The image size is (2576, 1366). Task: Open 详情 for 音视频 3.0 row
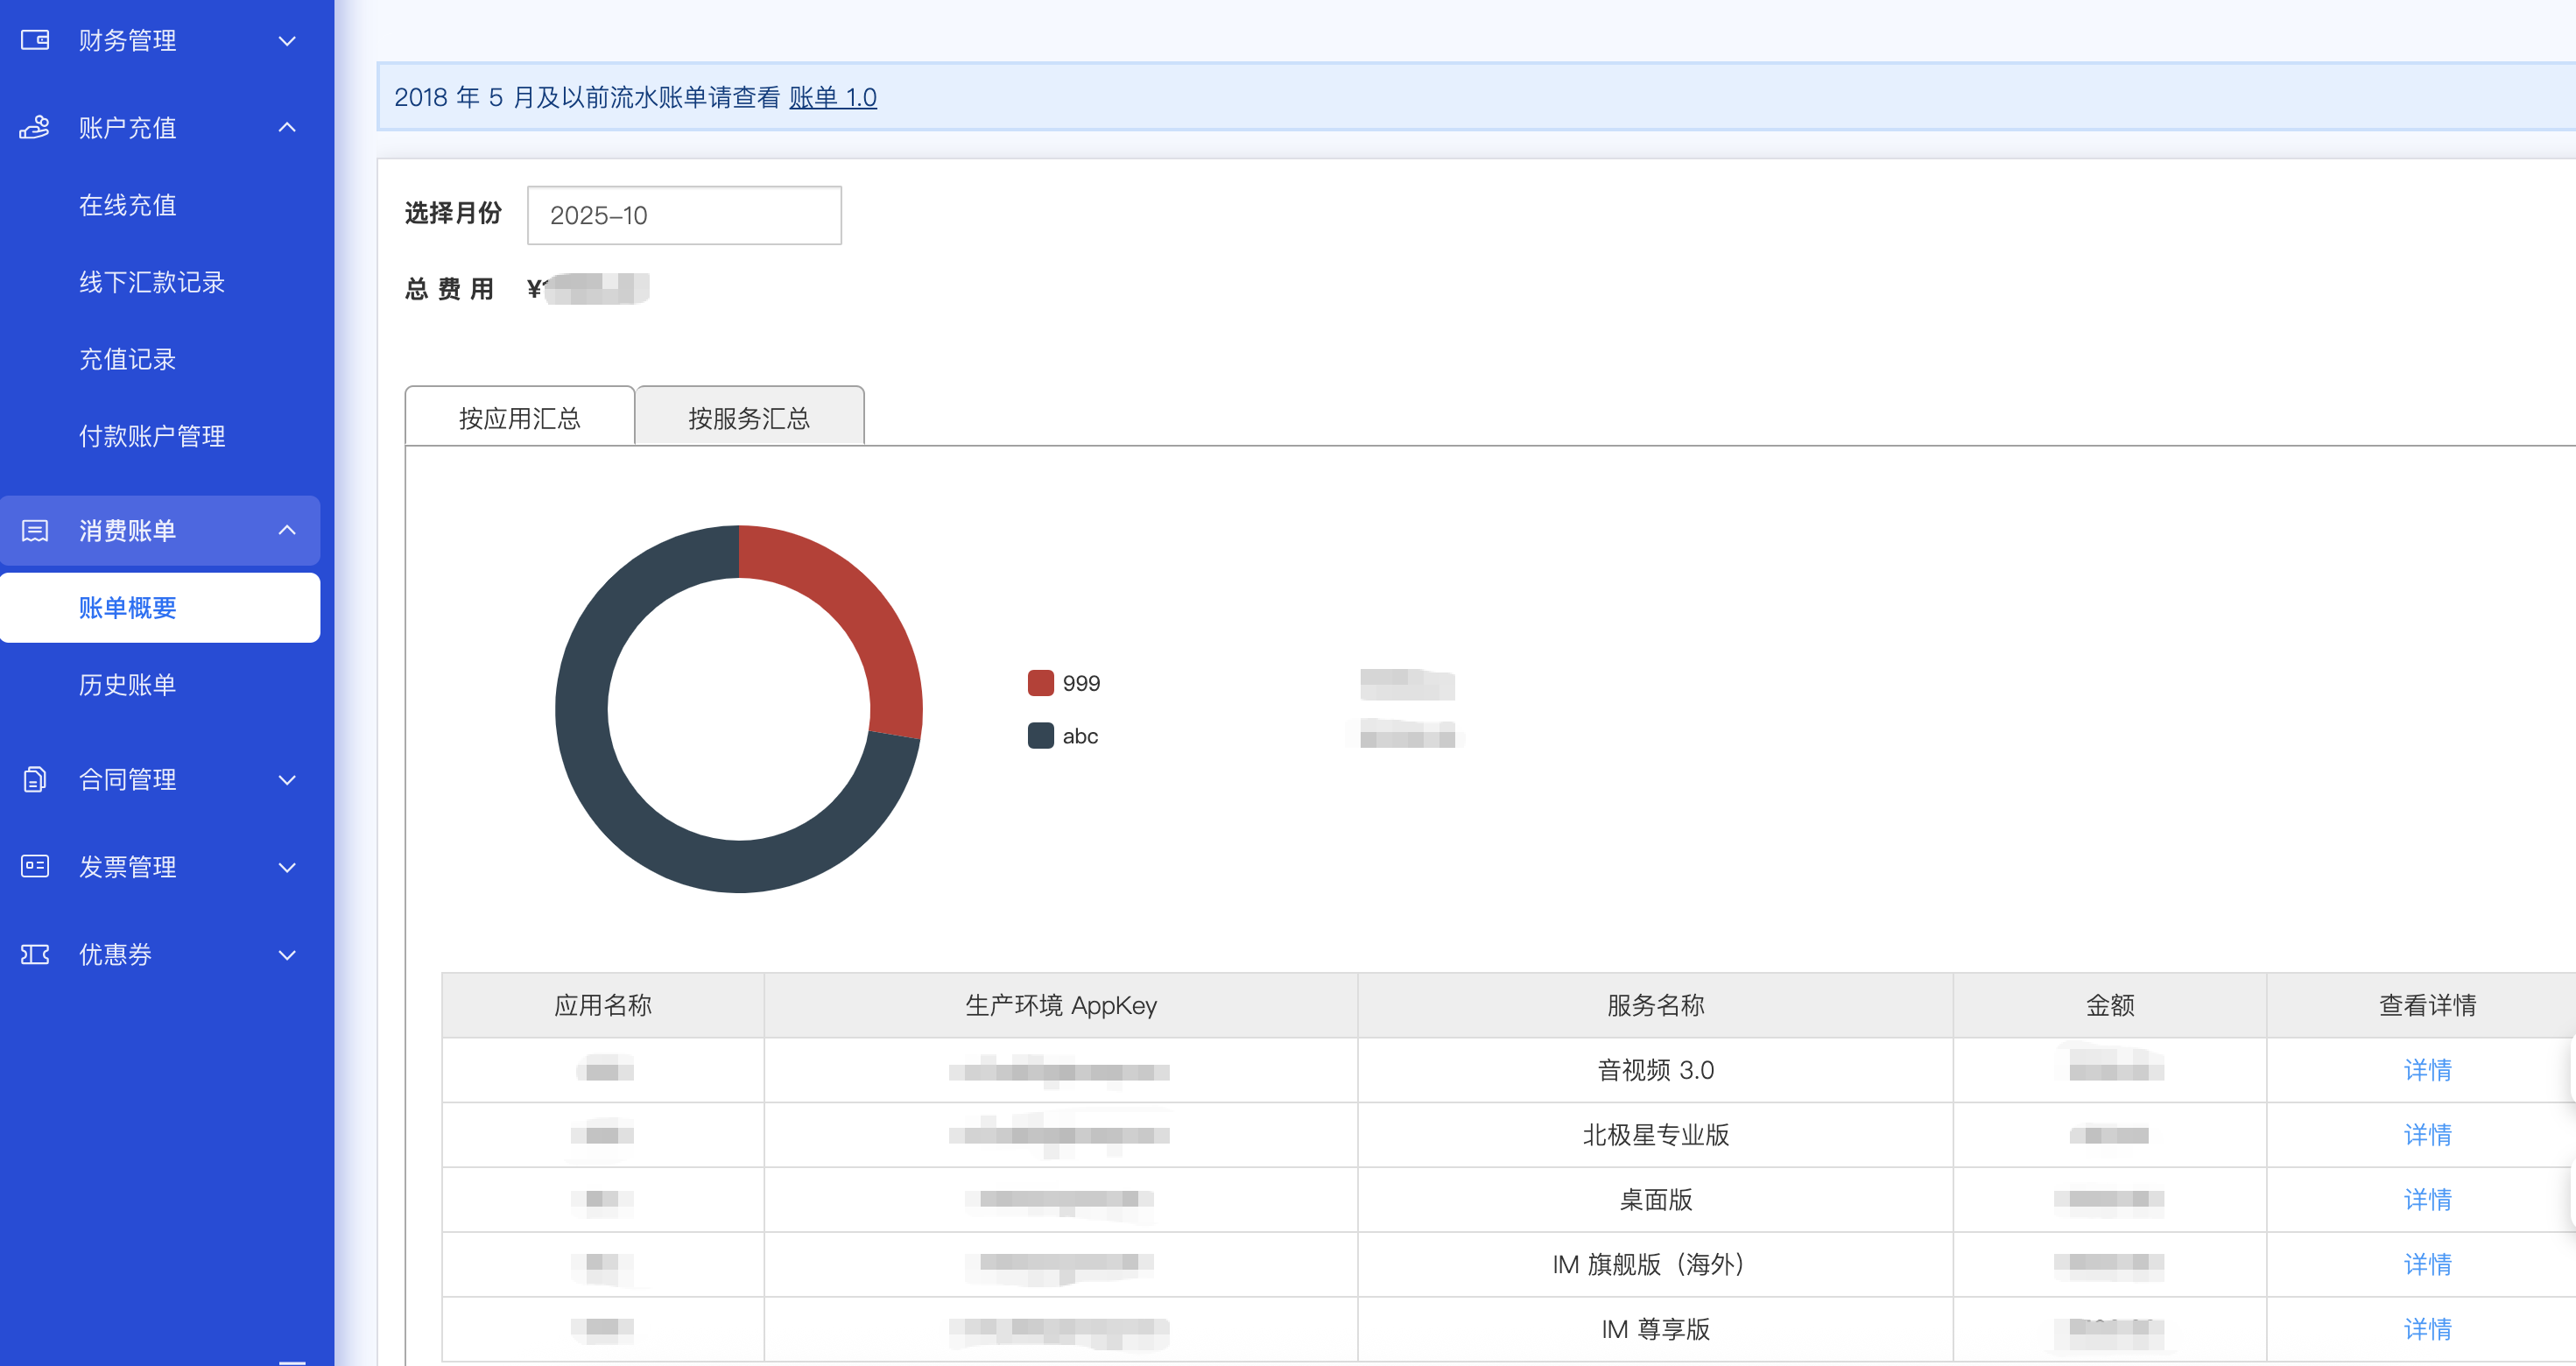click(2427, 1070)
